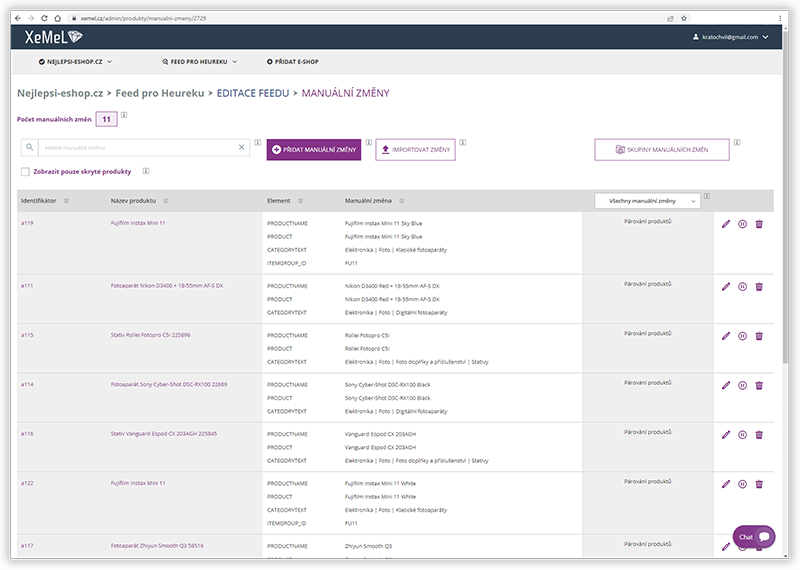Delete manual change for product a122
Image resolution: width=800 pixels, height=570 pixels.
pos(759,484)
